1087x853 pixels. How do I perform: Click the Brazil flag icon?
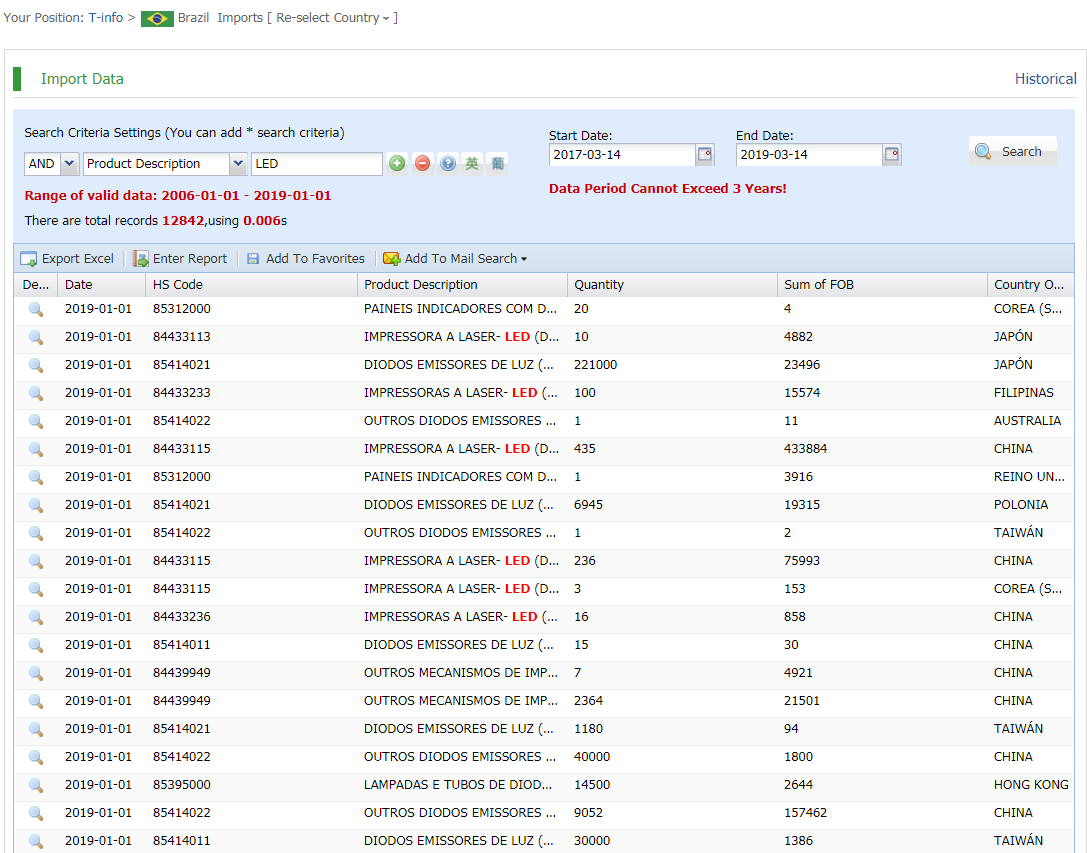[x=157, y=19]
